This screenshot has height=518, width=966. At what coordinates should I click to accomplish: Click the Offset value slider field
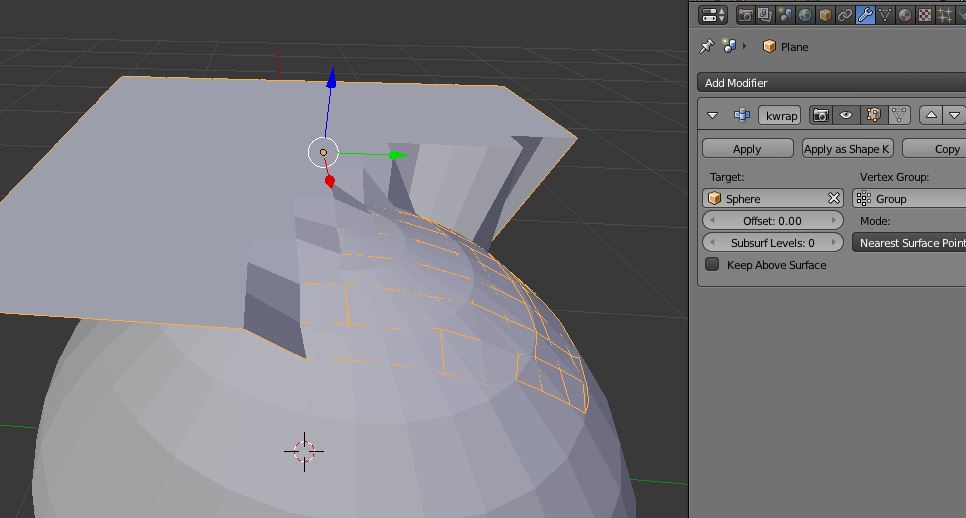tap(773, 221)
